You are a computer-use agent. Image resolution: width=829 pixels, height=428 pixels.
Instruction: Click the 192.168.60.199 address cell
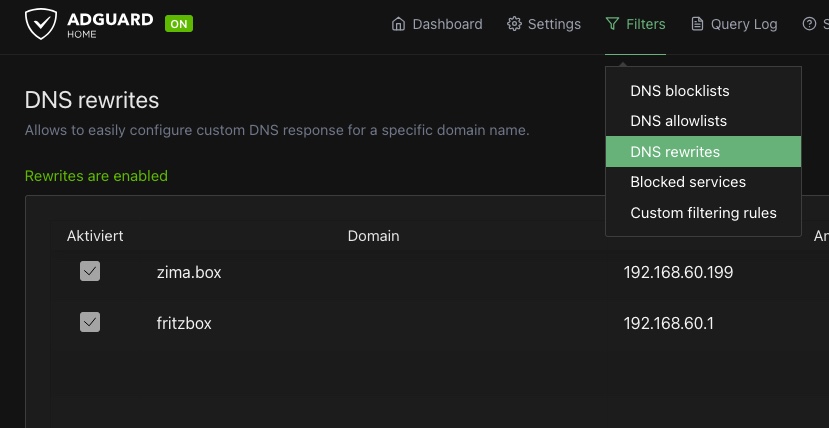[x=678, y=273]
